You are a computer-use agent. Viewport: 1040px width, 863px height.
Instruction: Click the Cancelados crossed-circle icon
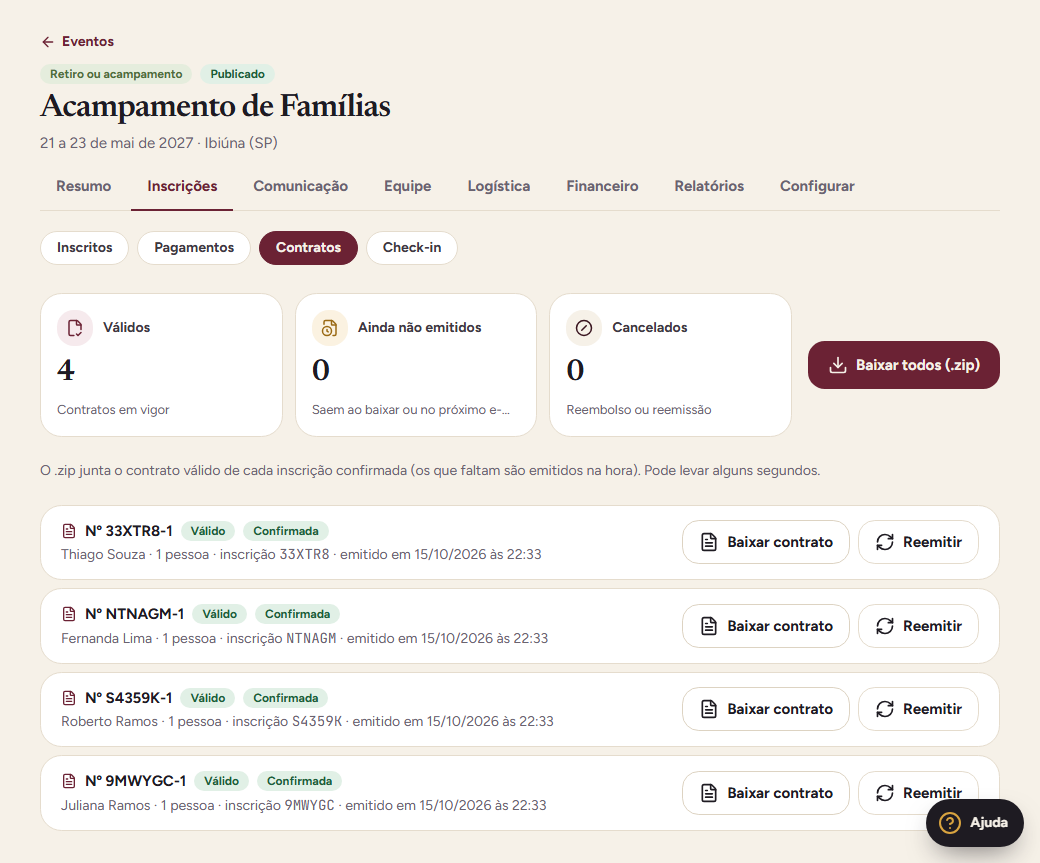584,328
